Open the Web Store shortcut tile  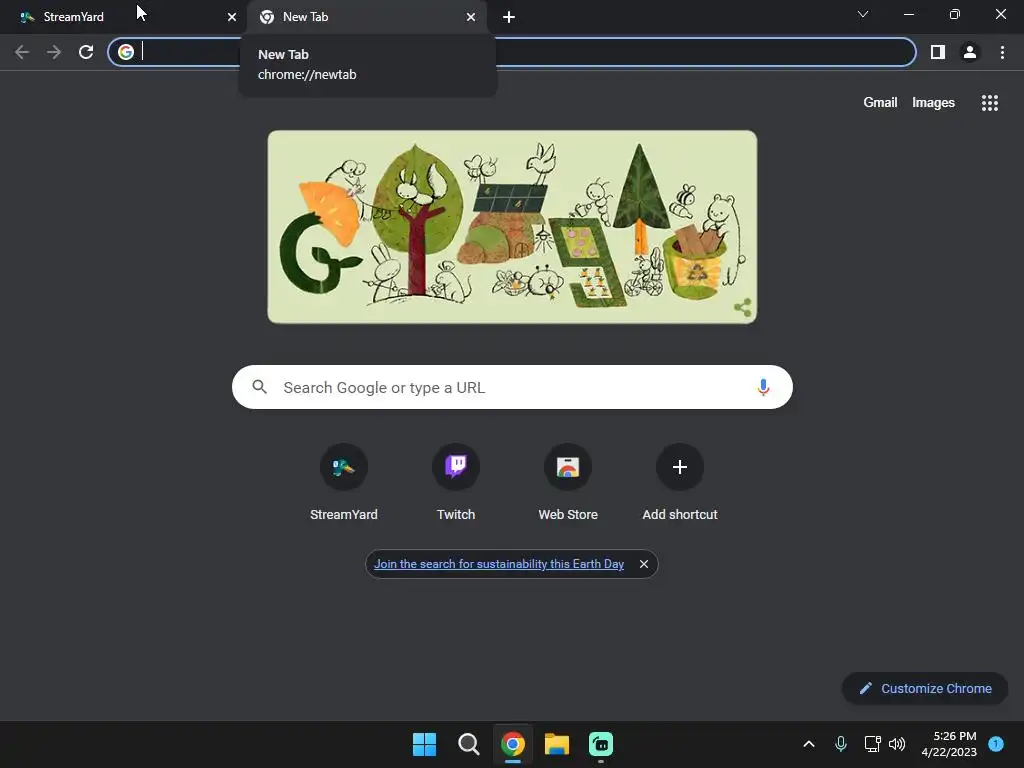568,483
